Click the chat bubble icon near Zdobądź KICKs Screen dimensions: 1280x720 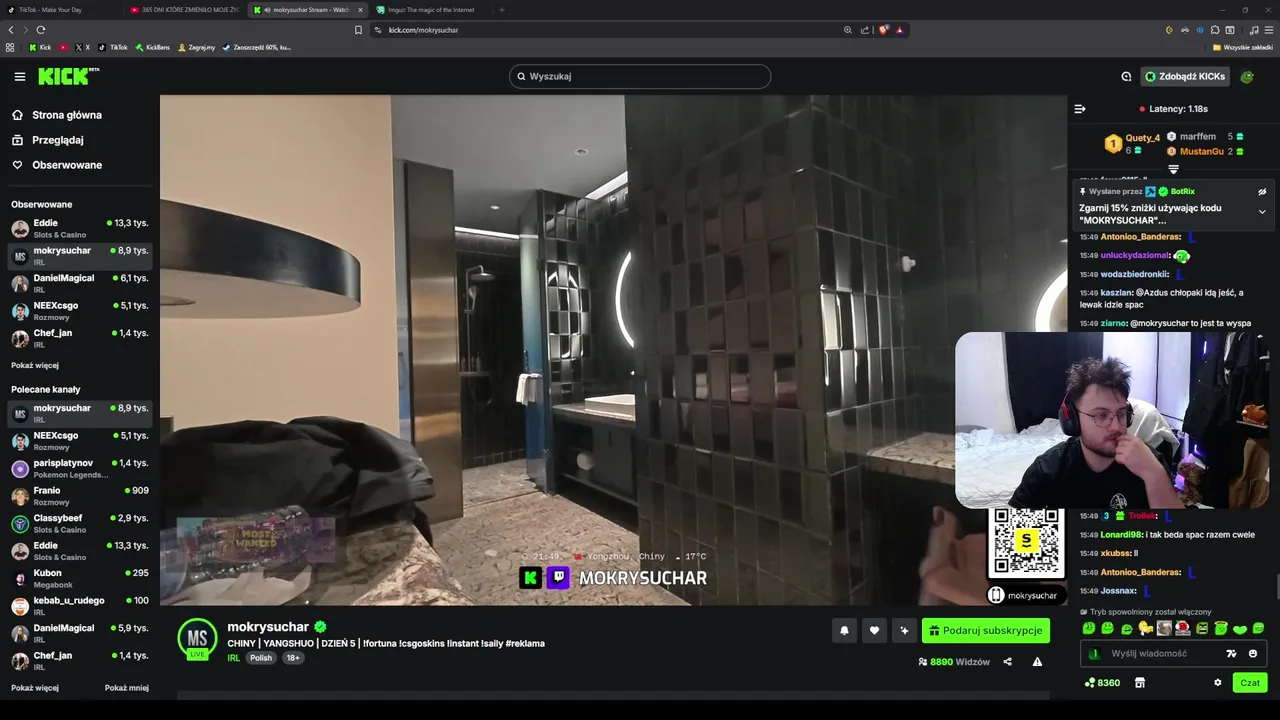pos(1126,76)
